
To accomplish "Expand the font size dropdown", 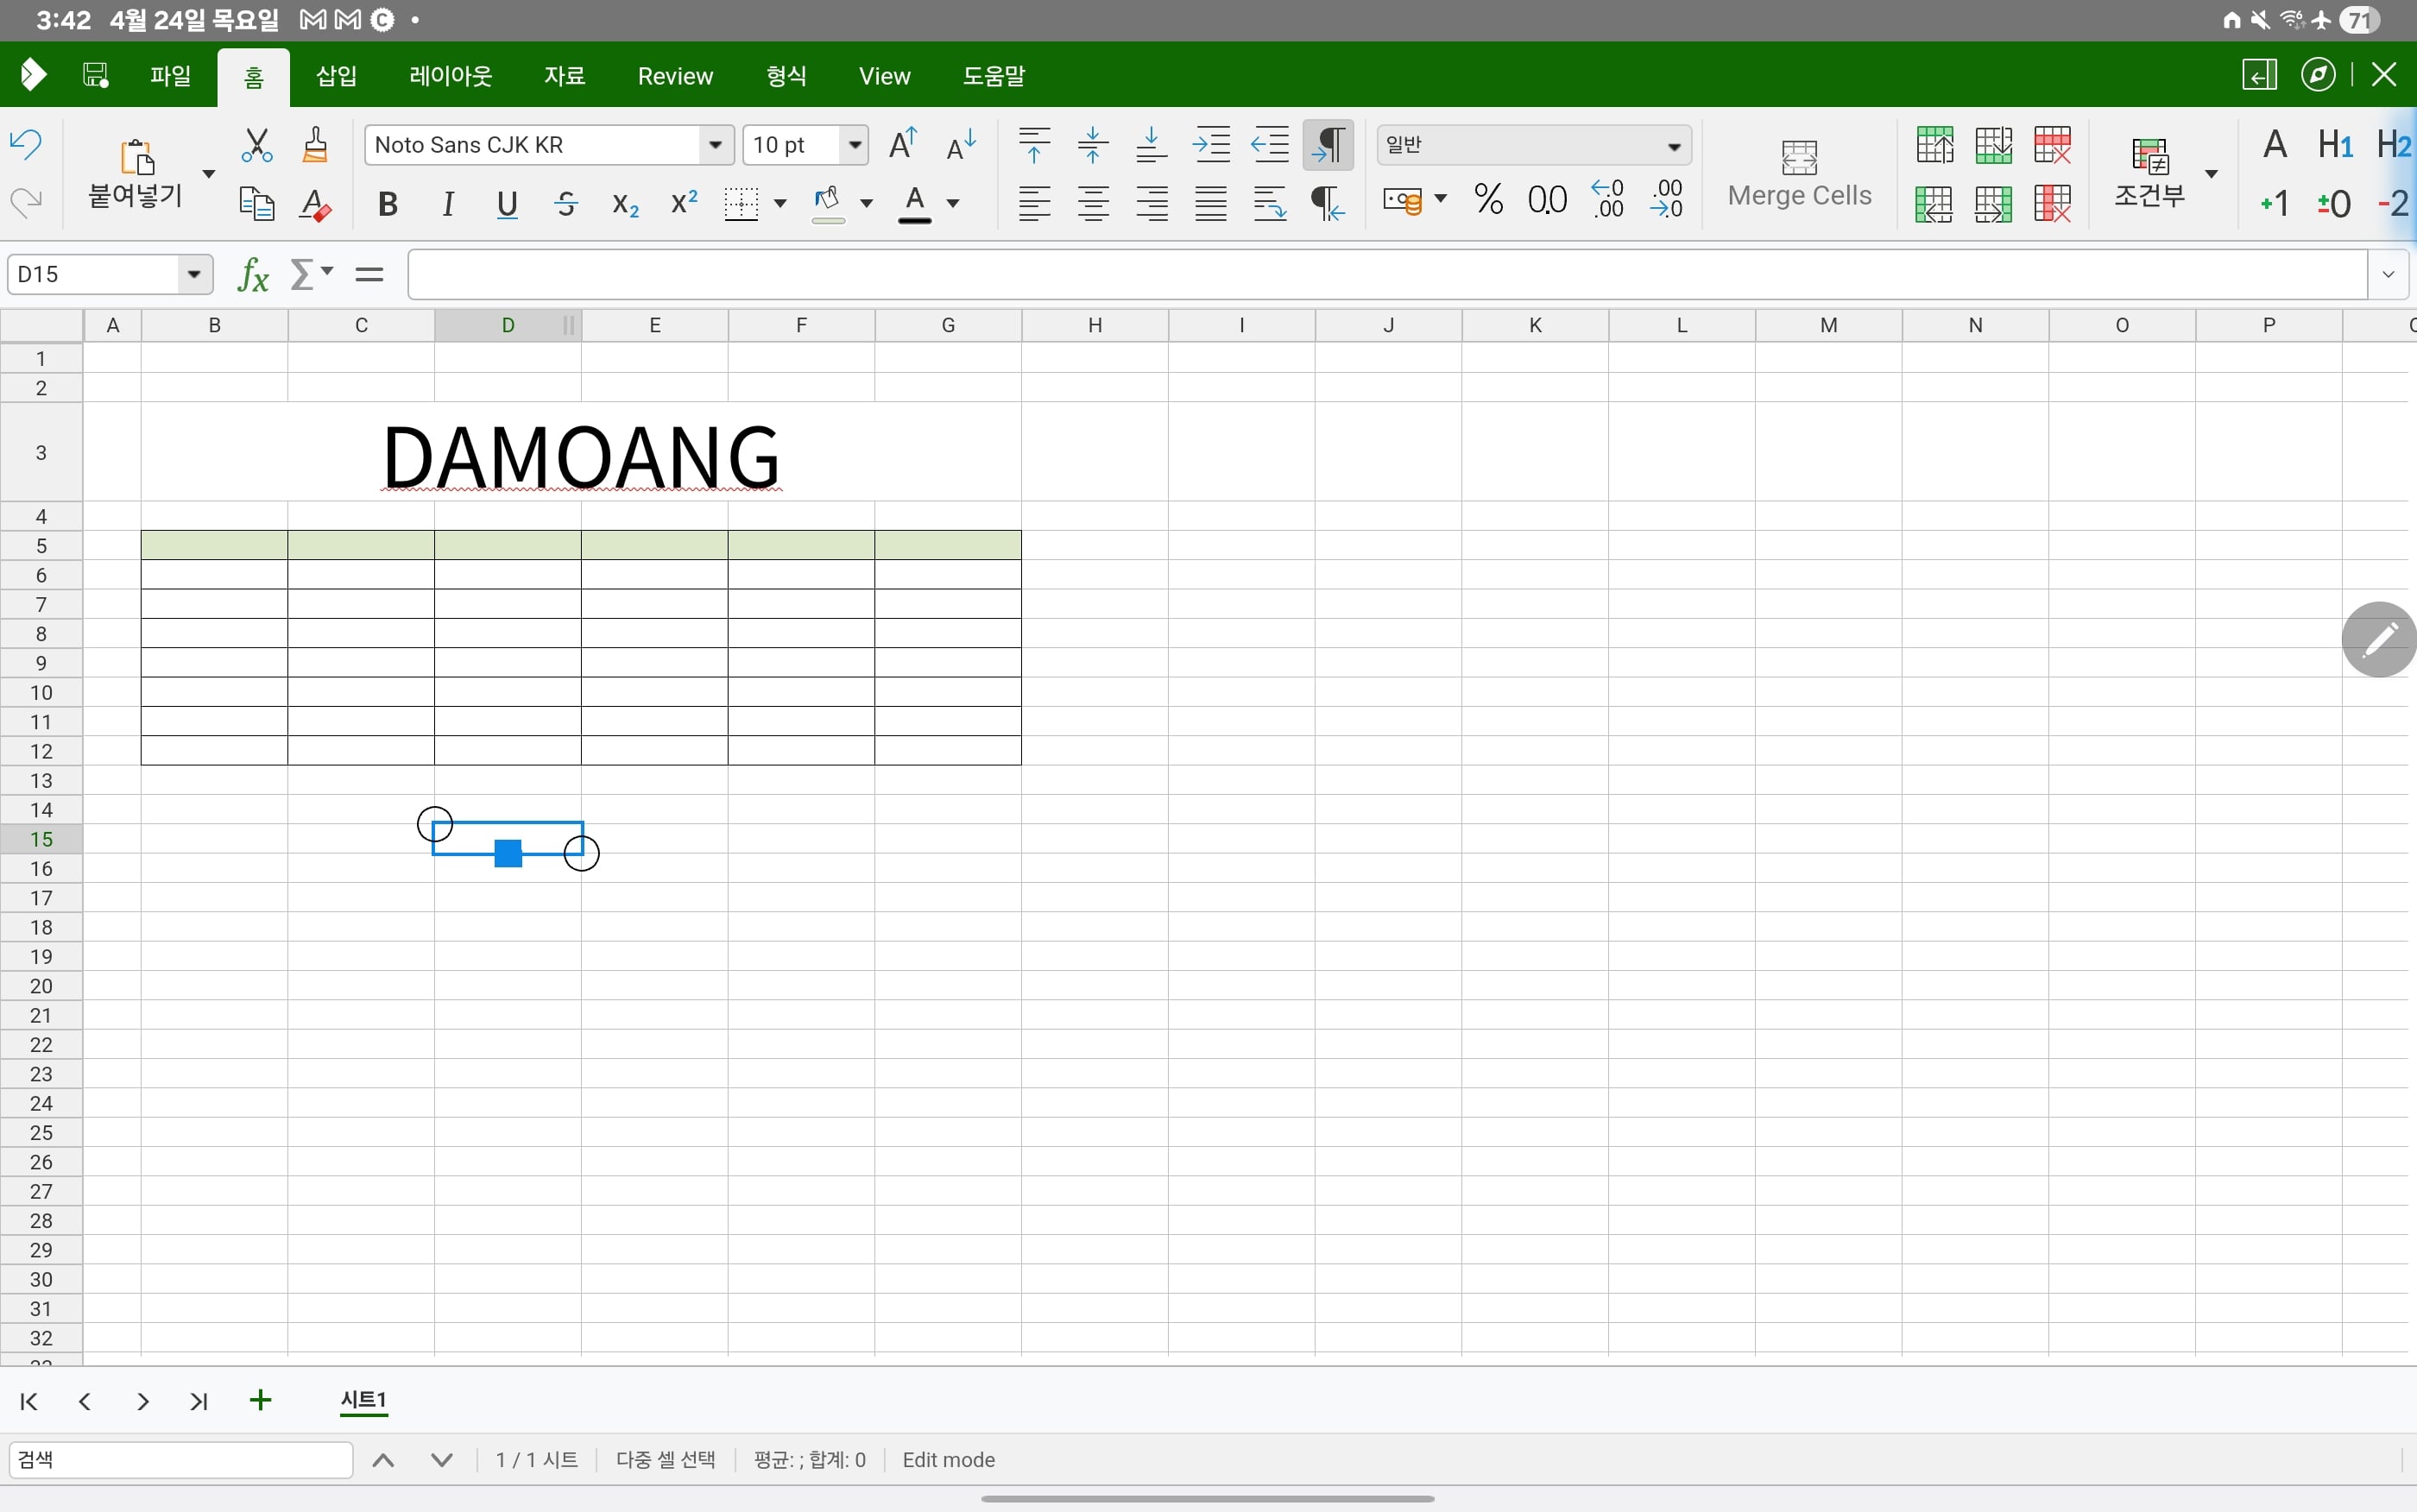I will 855,145.
